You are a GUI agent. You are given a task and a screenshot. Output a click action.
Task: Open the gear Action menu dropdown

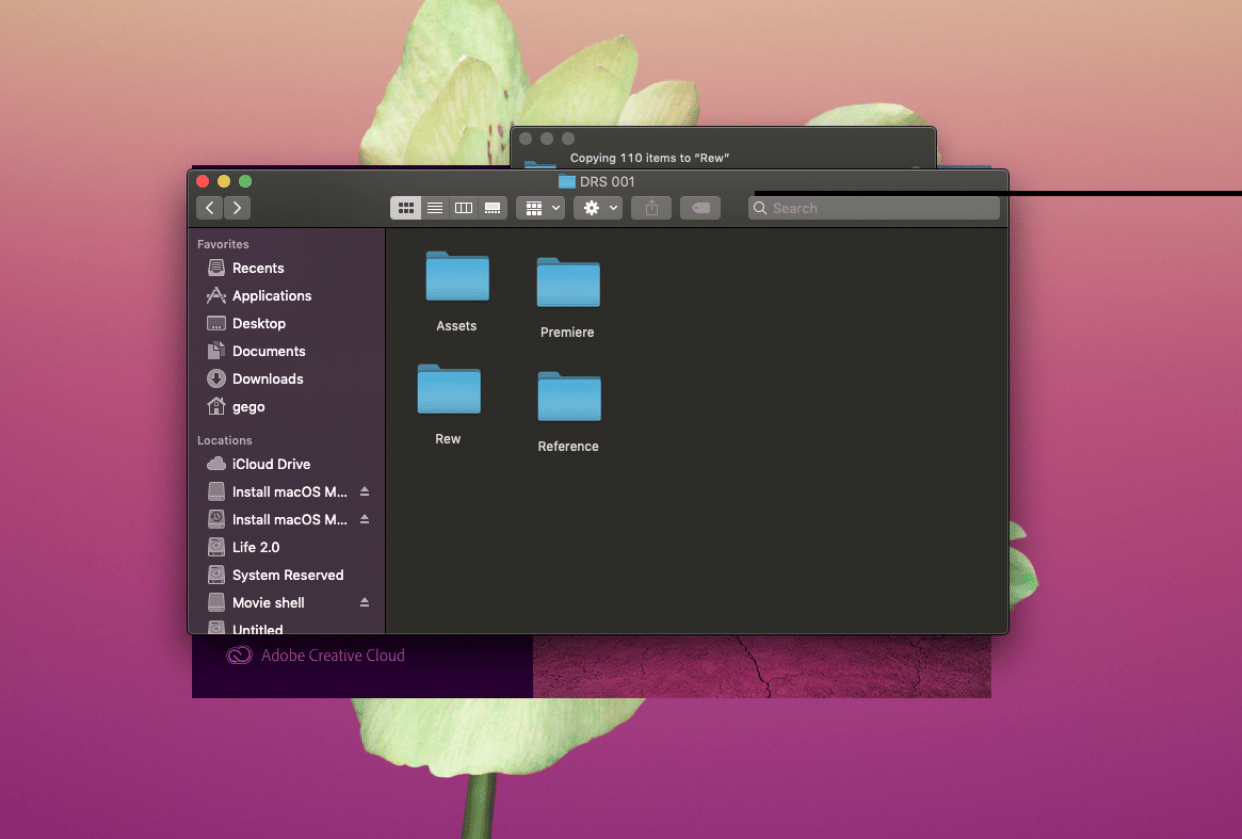pyautogui.click(x=599, y=208)
